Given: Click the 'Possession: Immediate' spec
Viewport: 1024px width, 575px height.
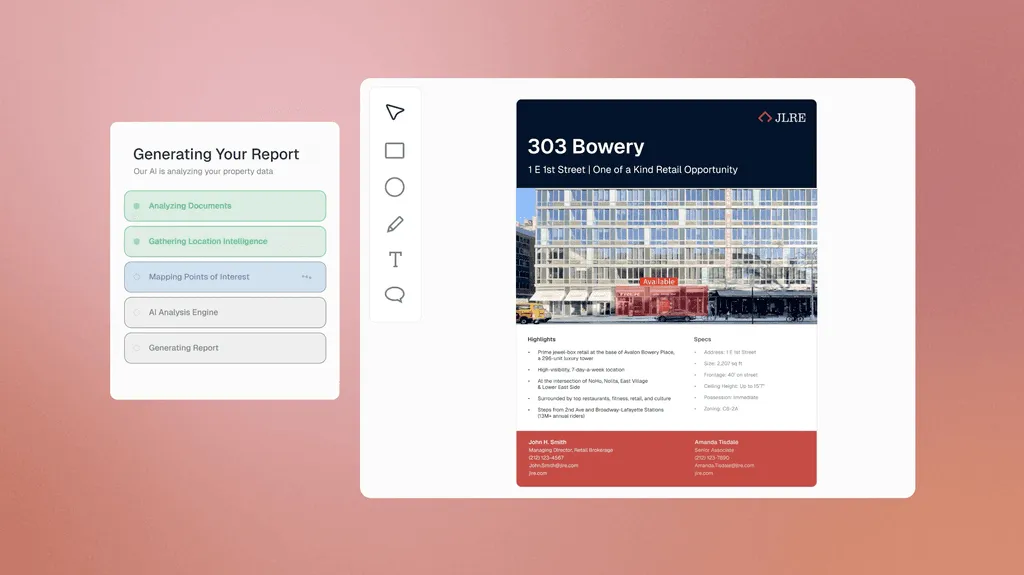Looking at the screenshot, I should point(731,397).
